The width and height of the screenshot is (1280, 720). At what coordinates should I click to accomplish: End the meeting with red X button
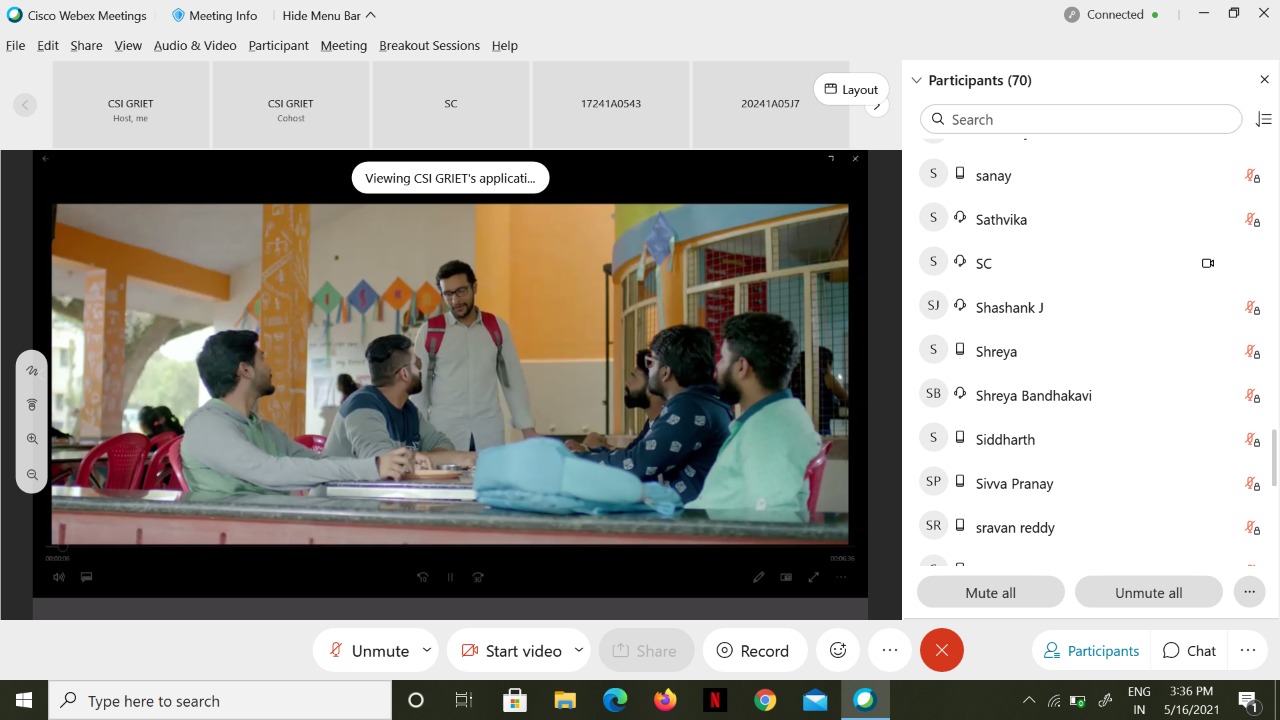(x=941, y=650)
